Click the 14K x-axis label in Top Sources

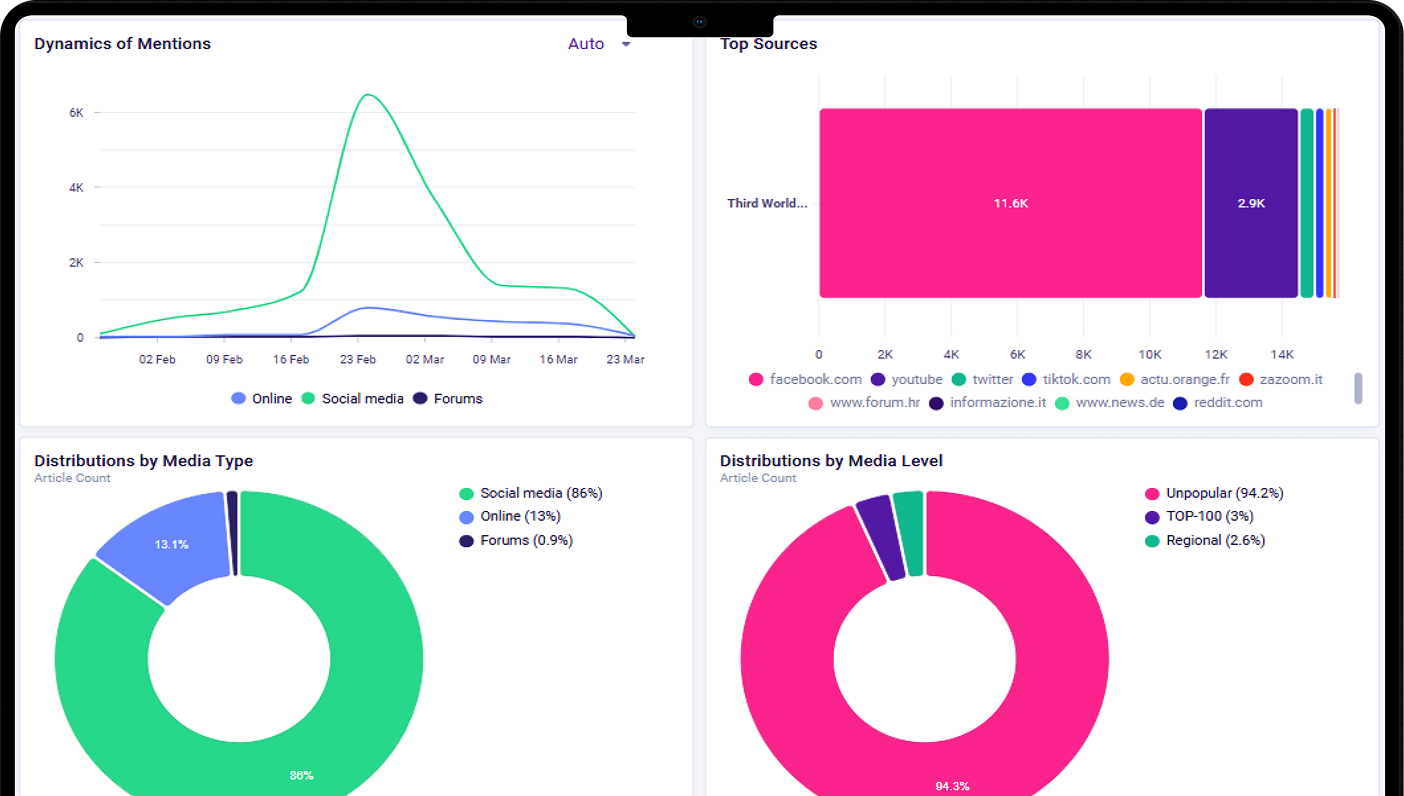click(1282, 354)
